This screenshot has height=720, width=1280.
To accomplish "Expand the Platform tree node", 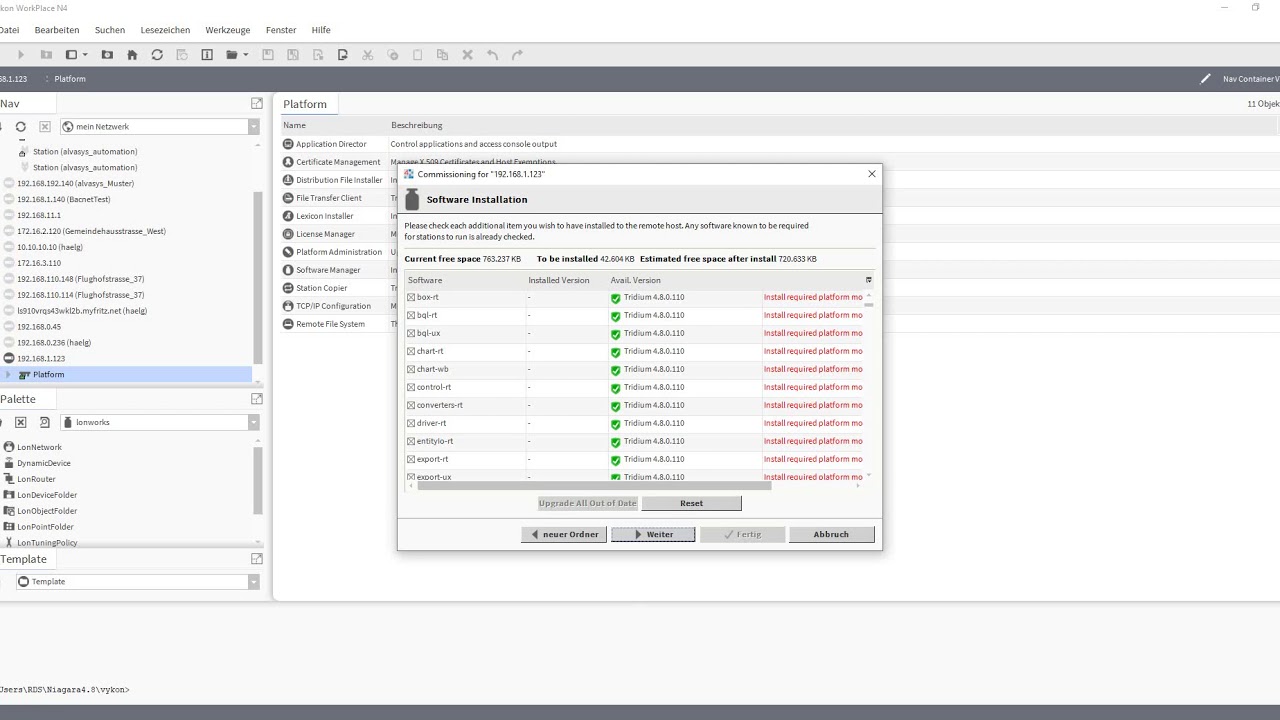I will pyautogui.click(x=8, y=375).
